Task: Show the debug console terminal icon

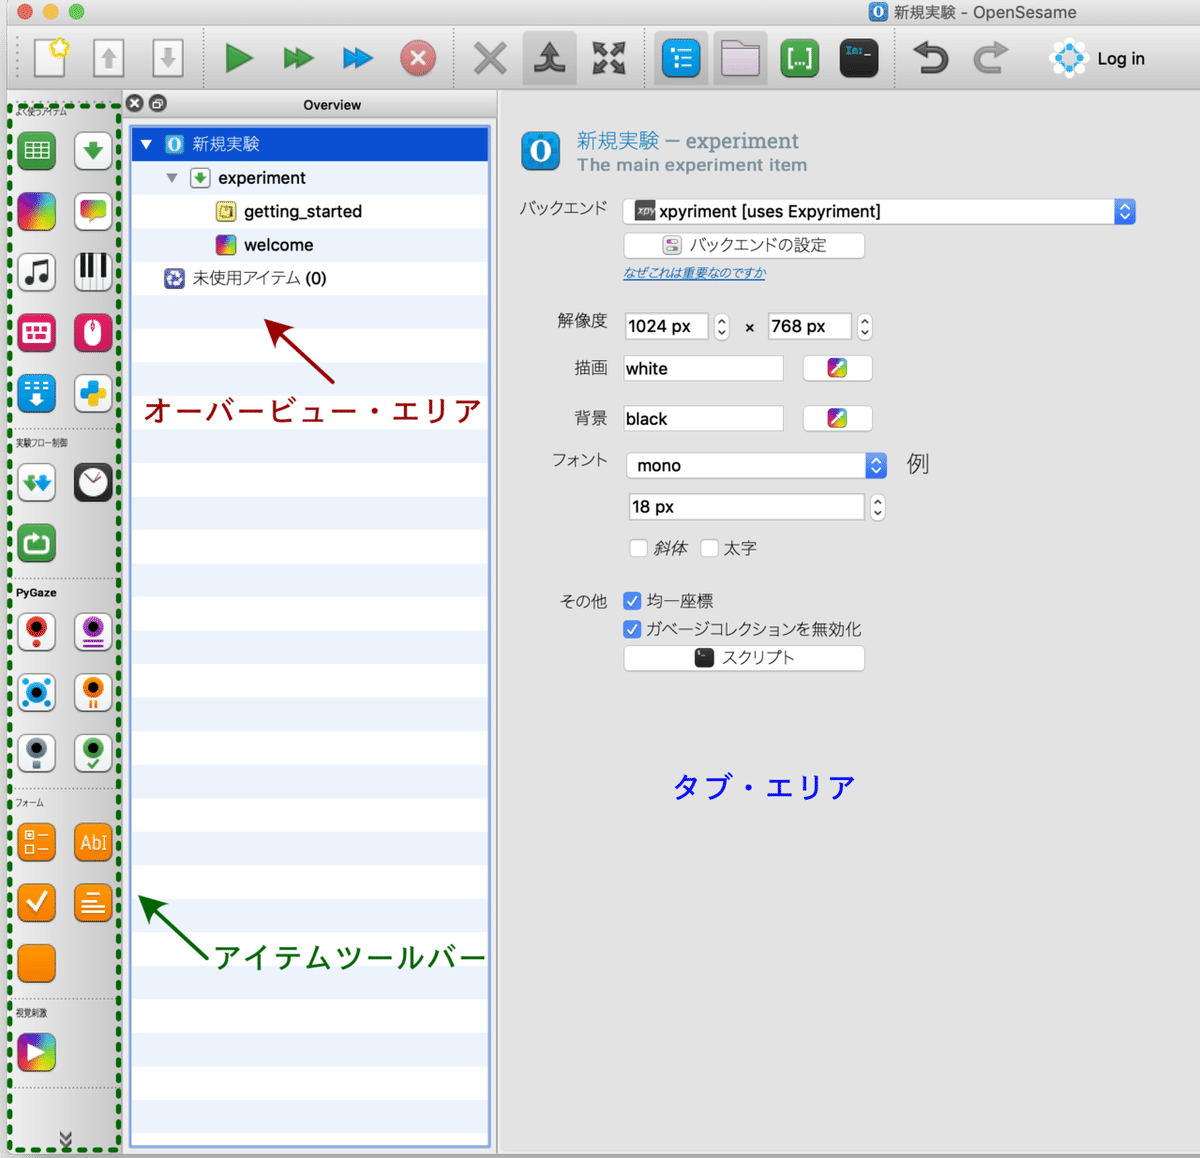Action: click(x=859, y=58)
